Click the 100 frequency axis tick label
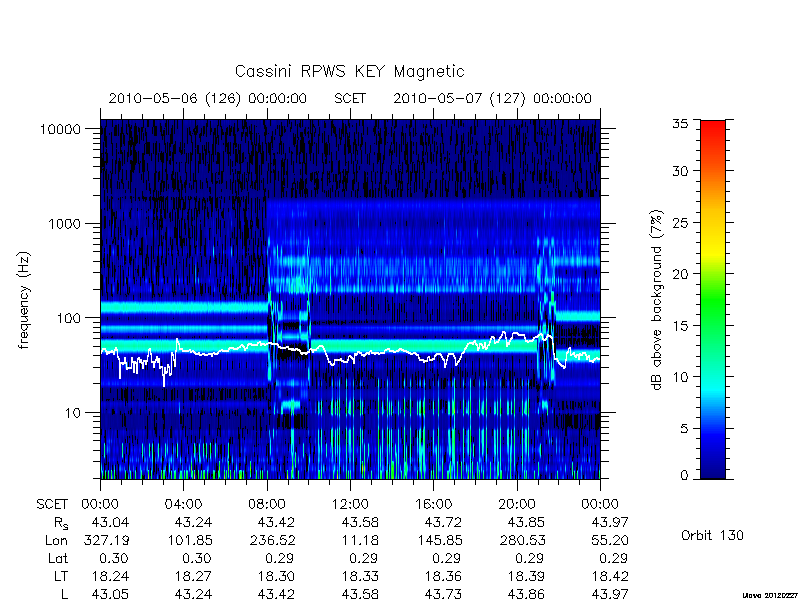 [x=69, y=318]
